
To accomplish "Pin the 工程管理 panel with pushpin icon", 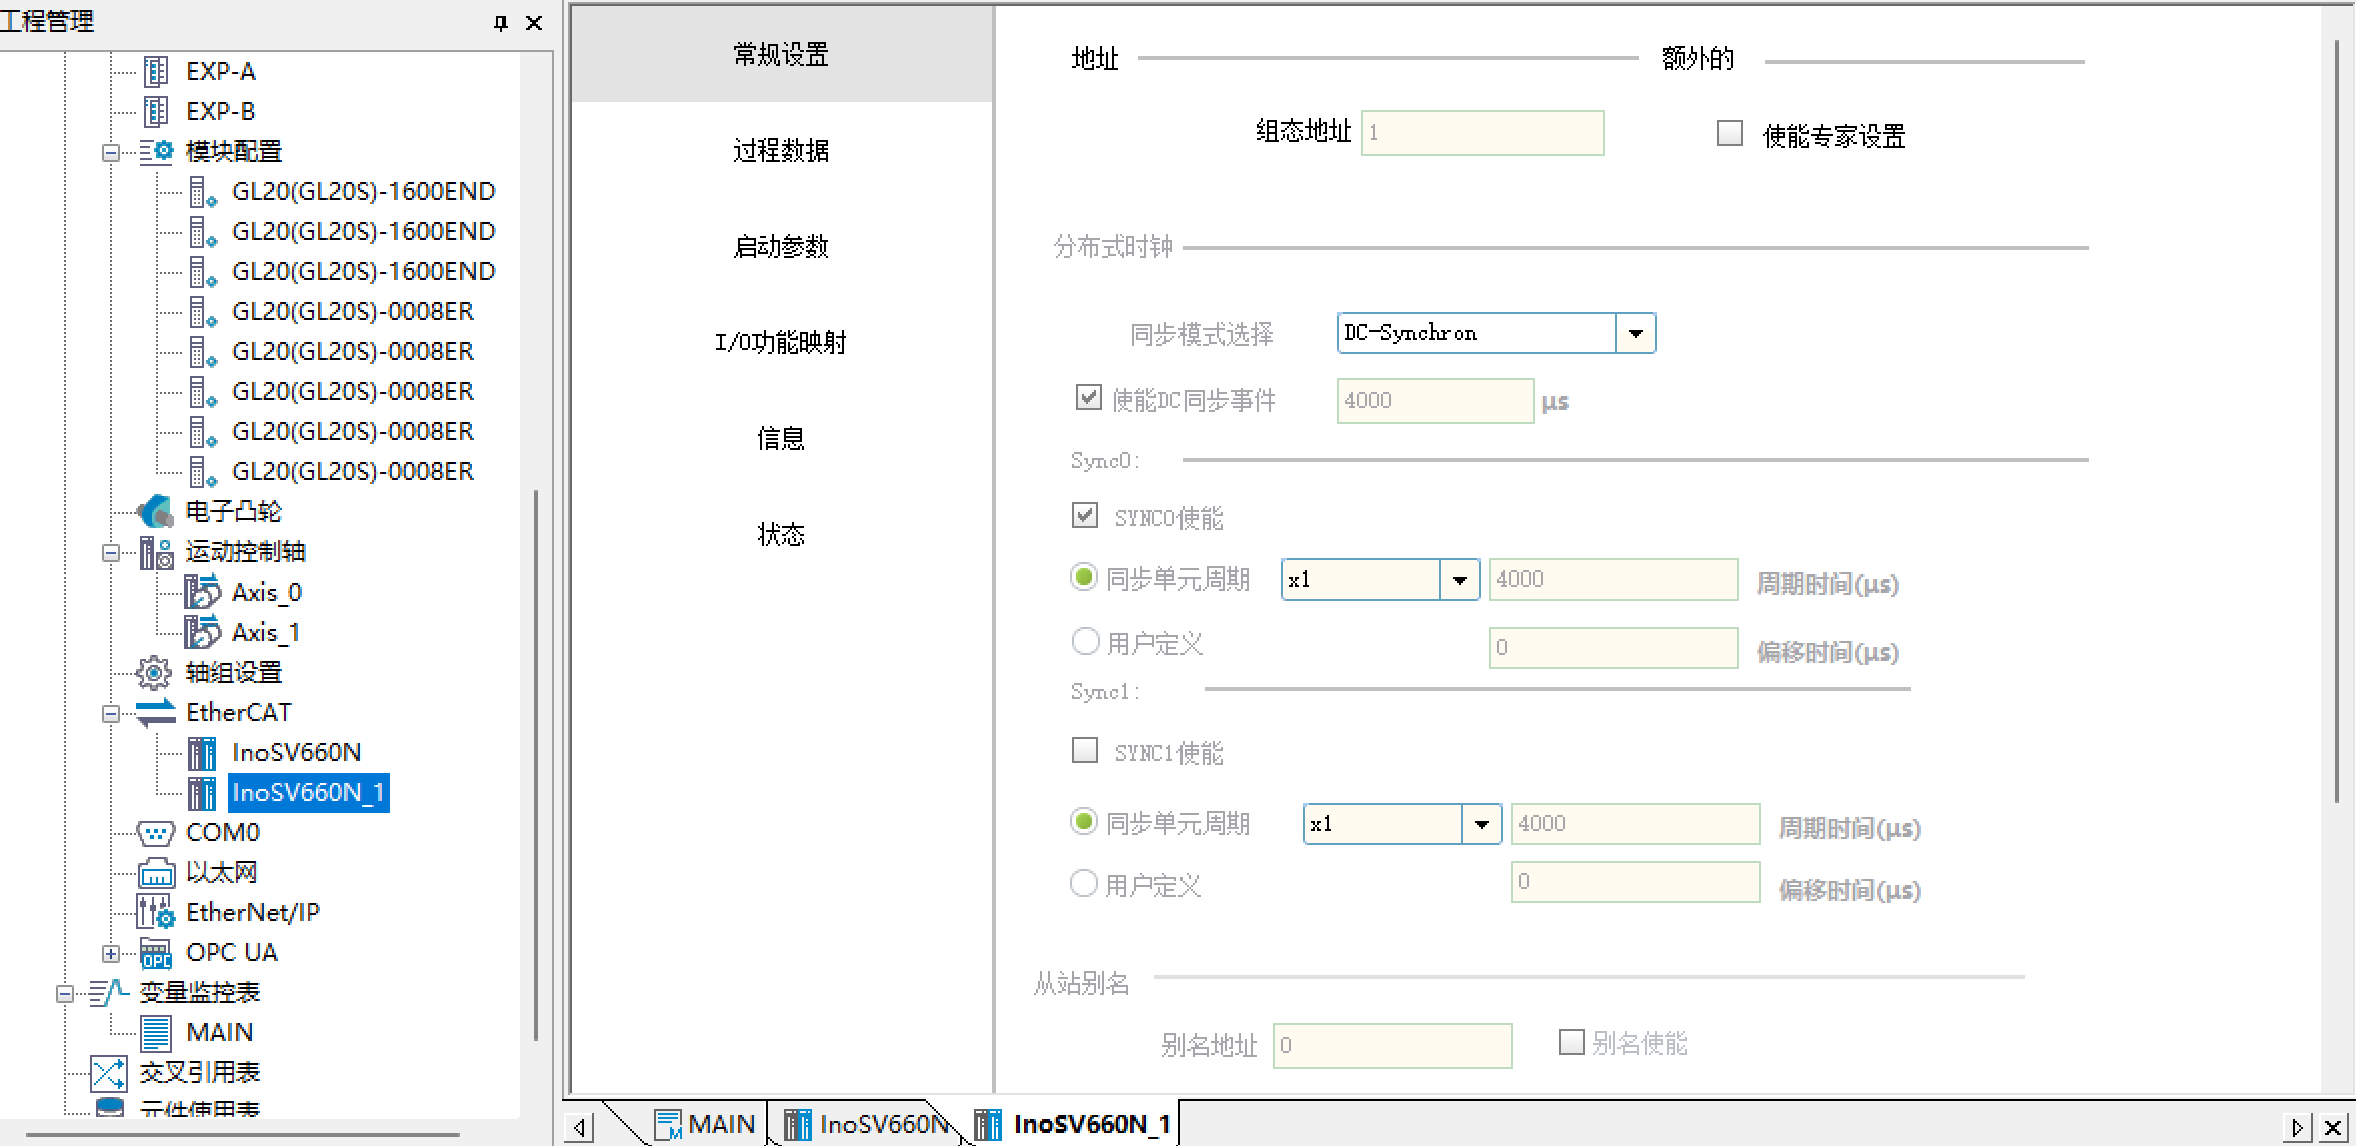I will coord(501,22).
